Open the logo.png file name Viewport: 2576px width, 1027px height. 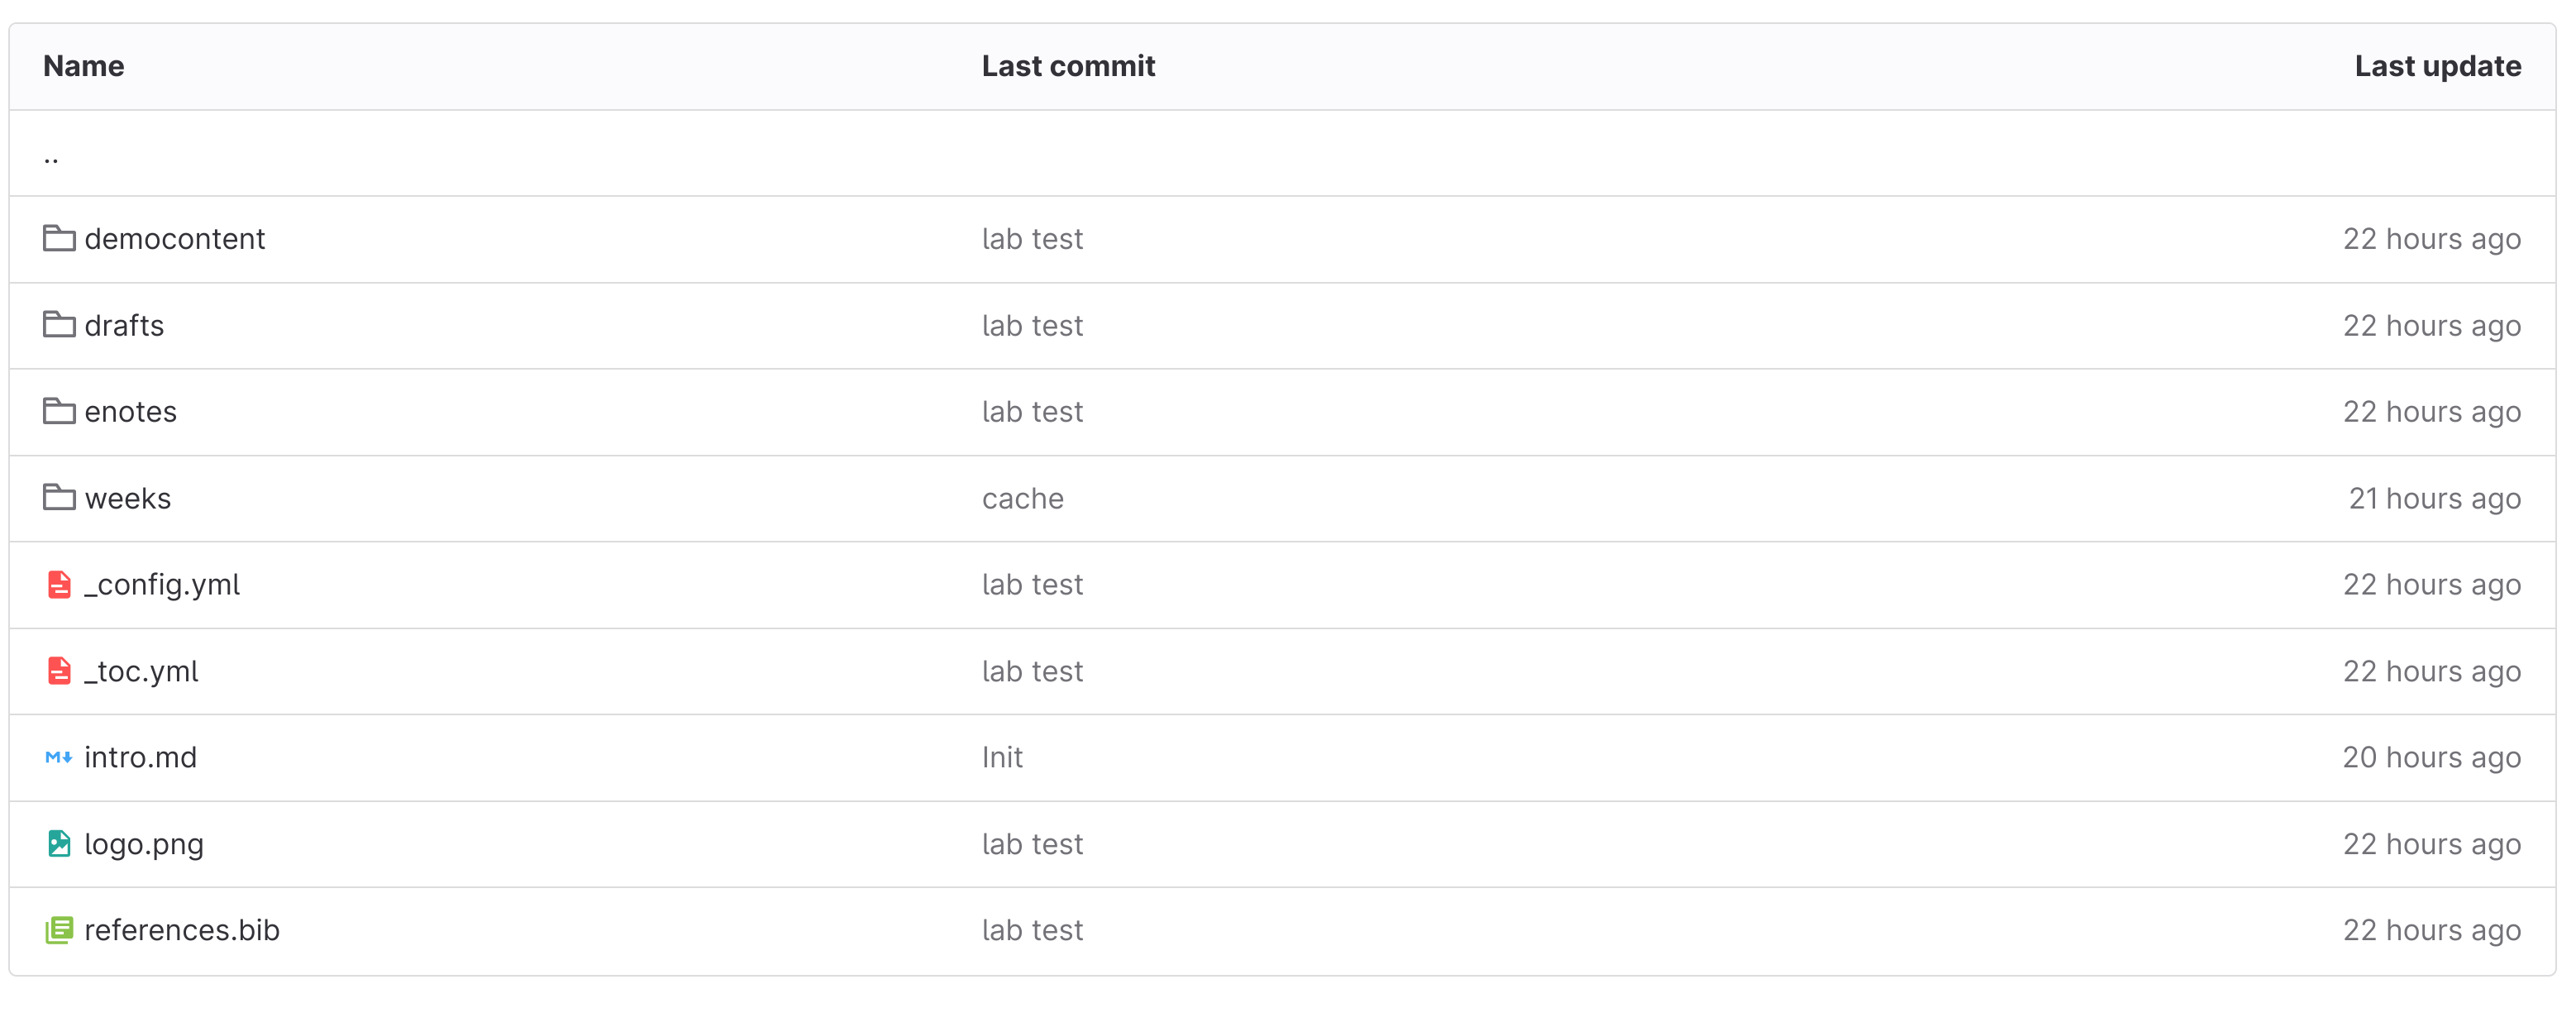[144, 844]
